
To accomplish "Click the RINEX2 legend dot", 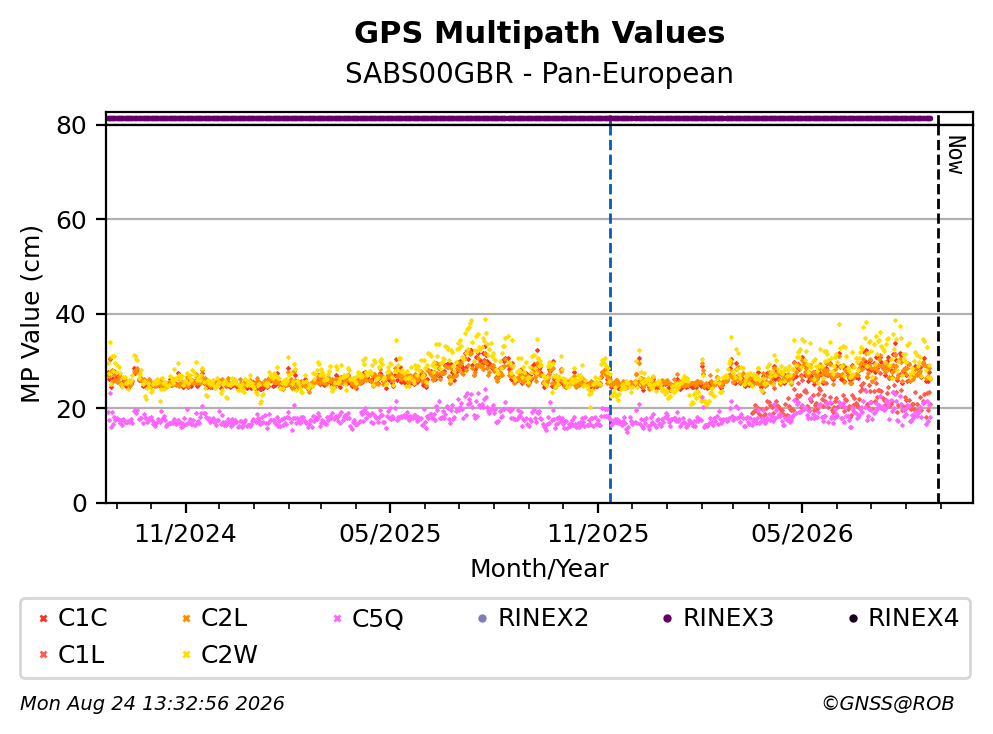I will pos(483,618).
